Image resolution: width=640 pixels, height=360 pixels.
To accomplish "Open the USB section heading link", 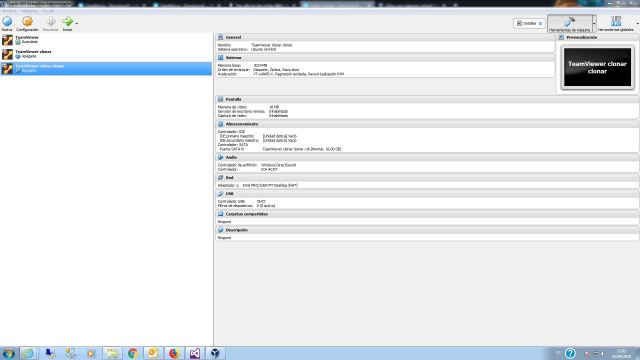I will click(229, 193).
